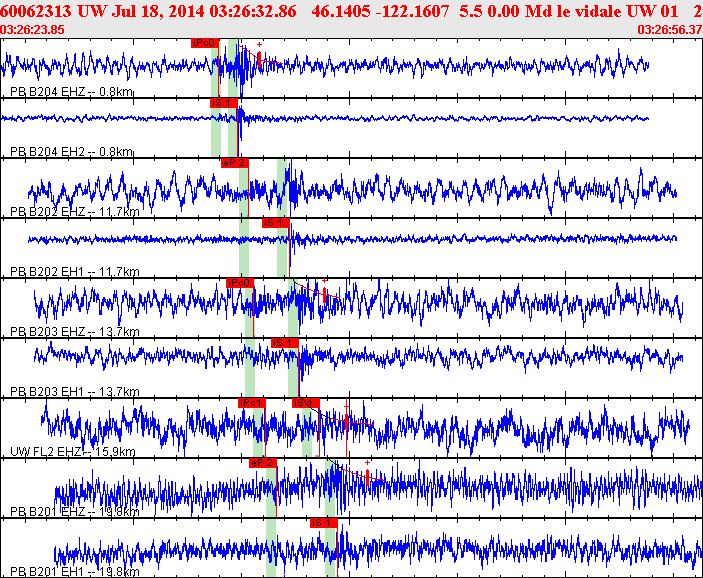Viewport: 703px width, 578px height.
Task: Click the P pick flag on B204 EHZ
Action: tap(204, 43)
